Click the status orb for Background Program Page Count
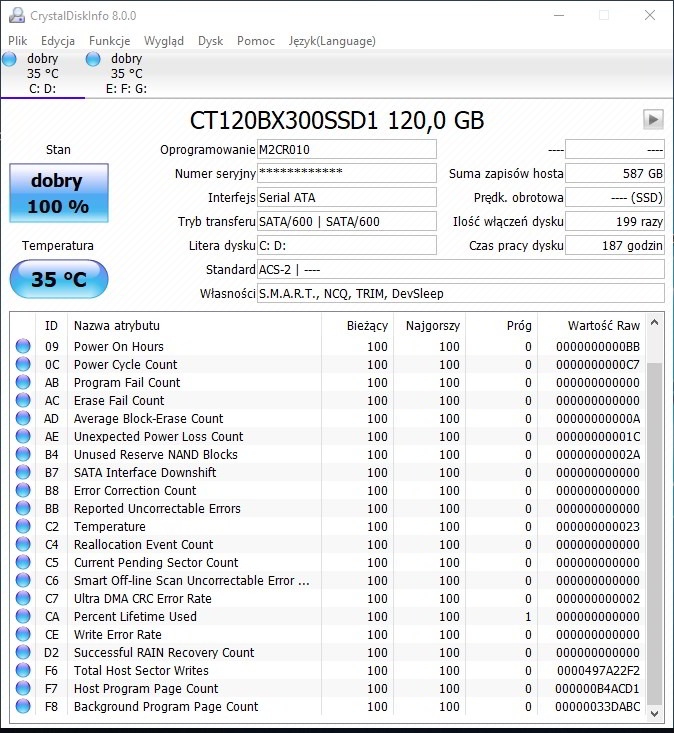Image resolution: width=674 pixels, height=733 pixels. pos(23,706)
